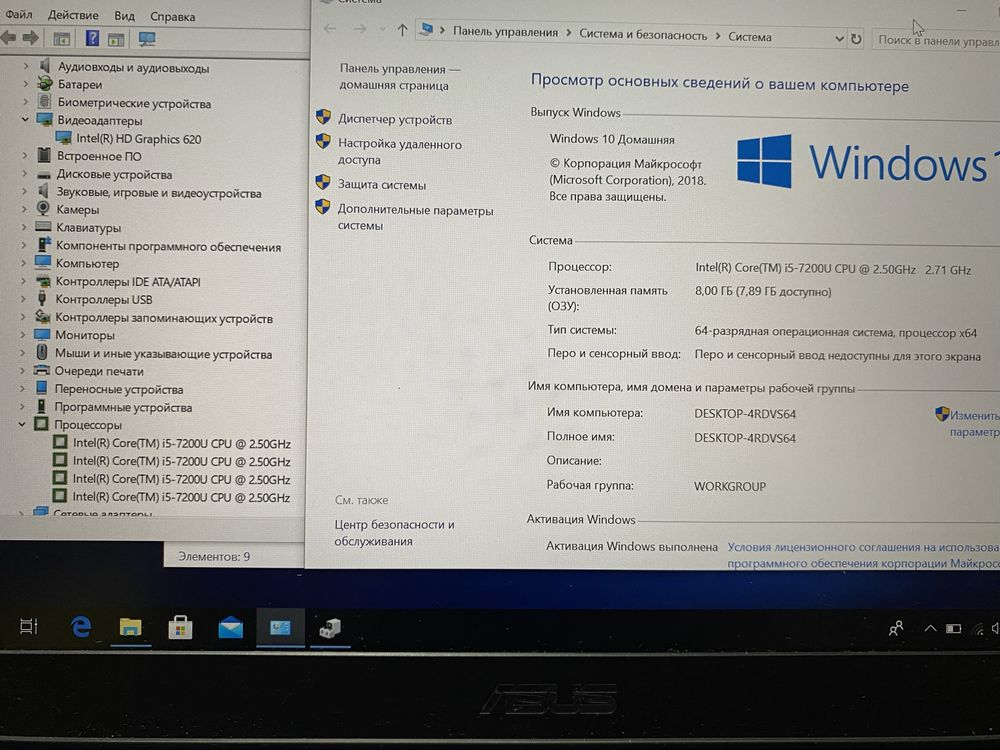Click the processor name Intel Core i5-7200U text
This screenshot has height=750, width=1000.
pyautogui.click(x=833, y=269)
